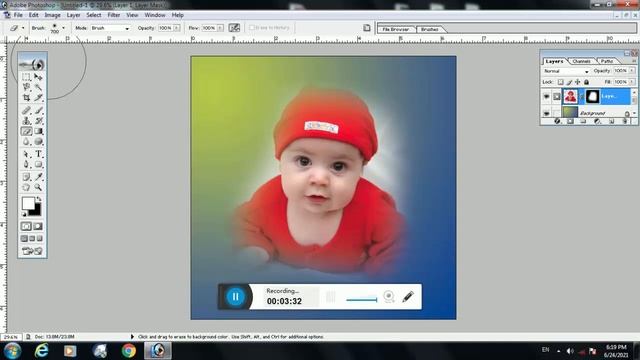Select the Shape tool
640x360 pixels.
[38, 164]
